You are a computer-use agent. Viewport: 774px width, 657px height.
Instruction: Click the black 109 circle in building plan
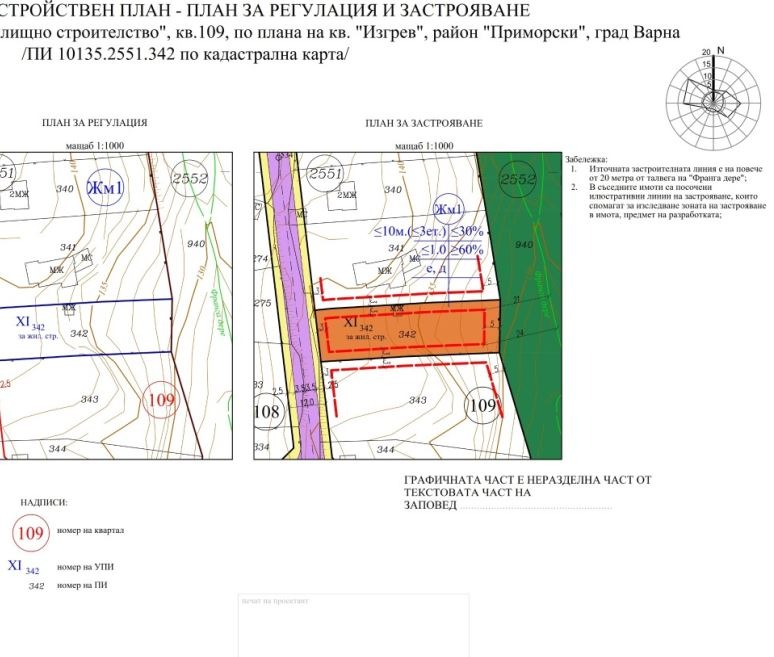[x=483, y=406]
